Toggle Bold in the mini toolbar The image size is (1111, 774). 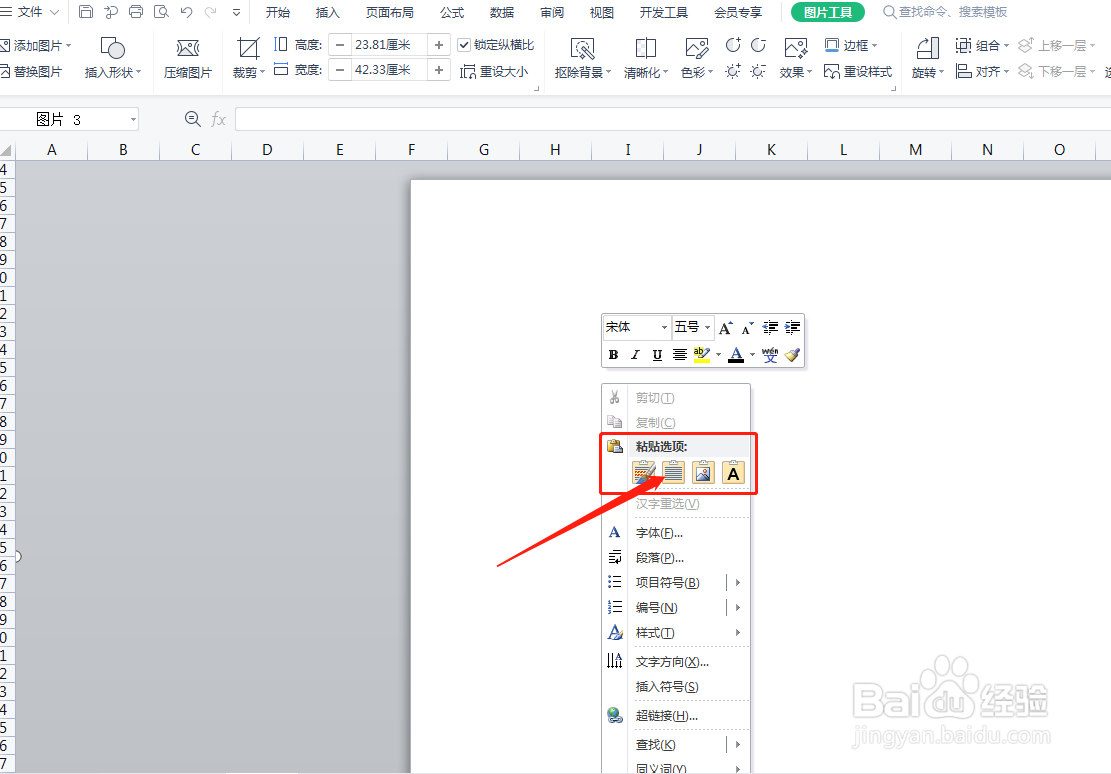[614, 354]
